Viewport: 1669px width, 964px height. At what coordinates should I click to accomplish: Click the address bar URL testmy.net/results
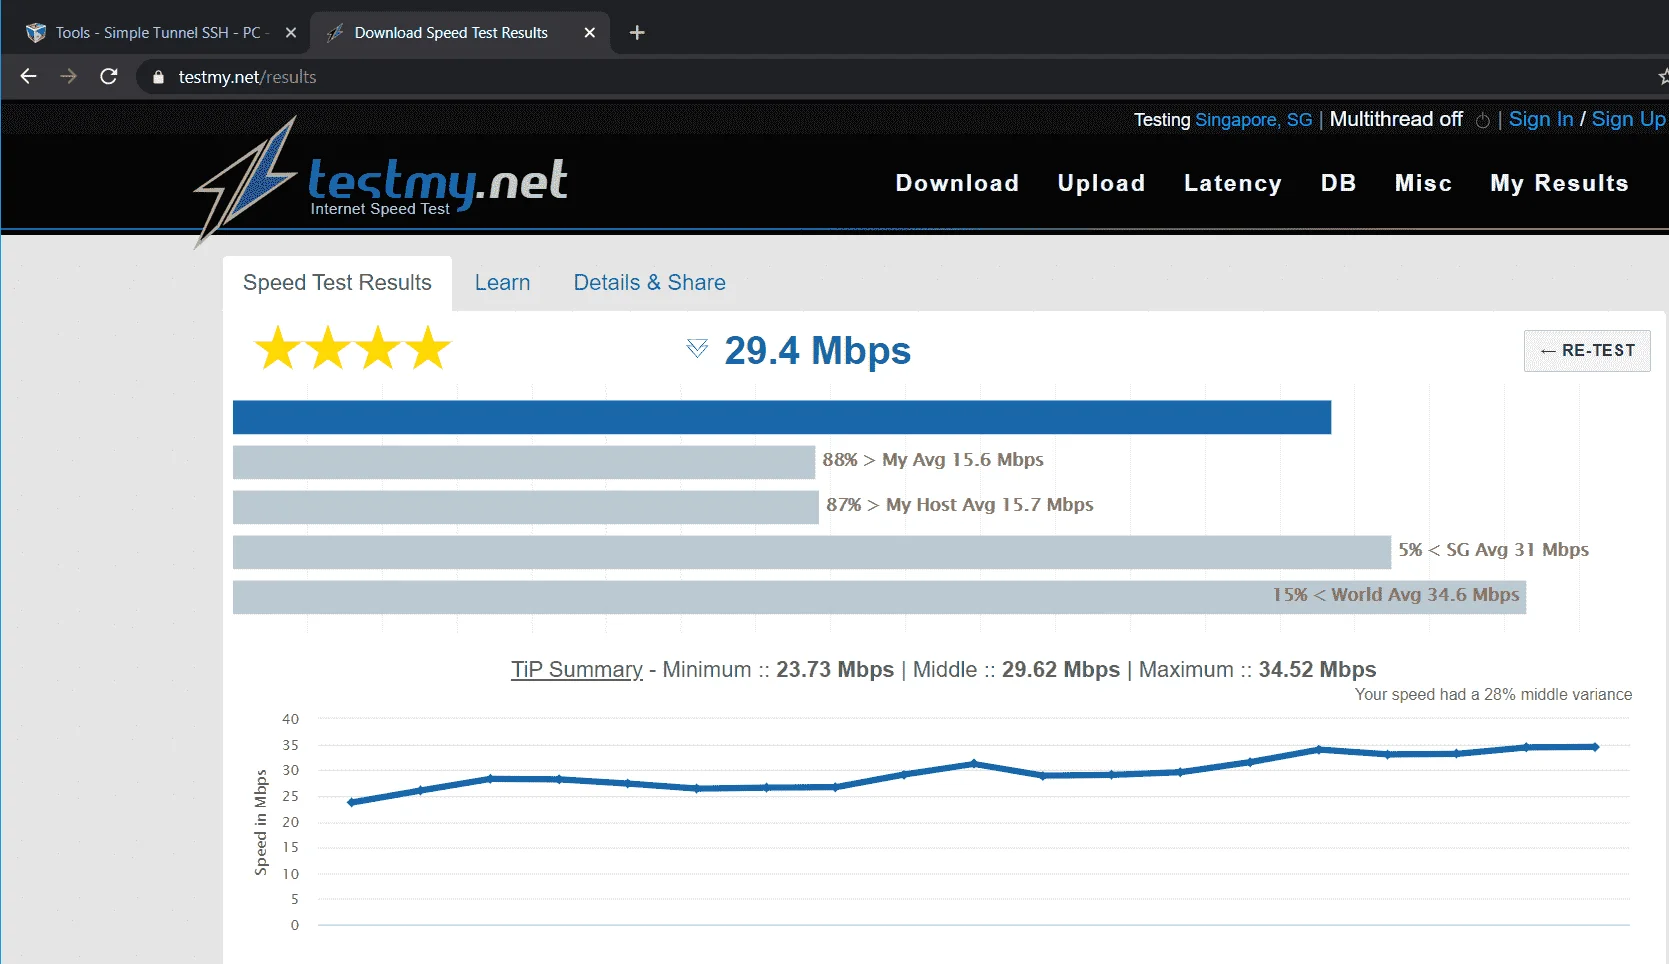point(247,77)
